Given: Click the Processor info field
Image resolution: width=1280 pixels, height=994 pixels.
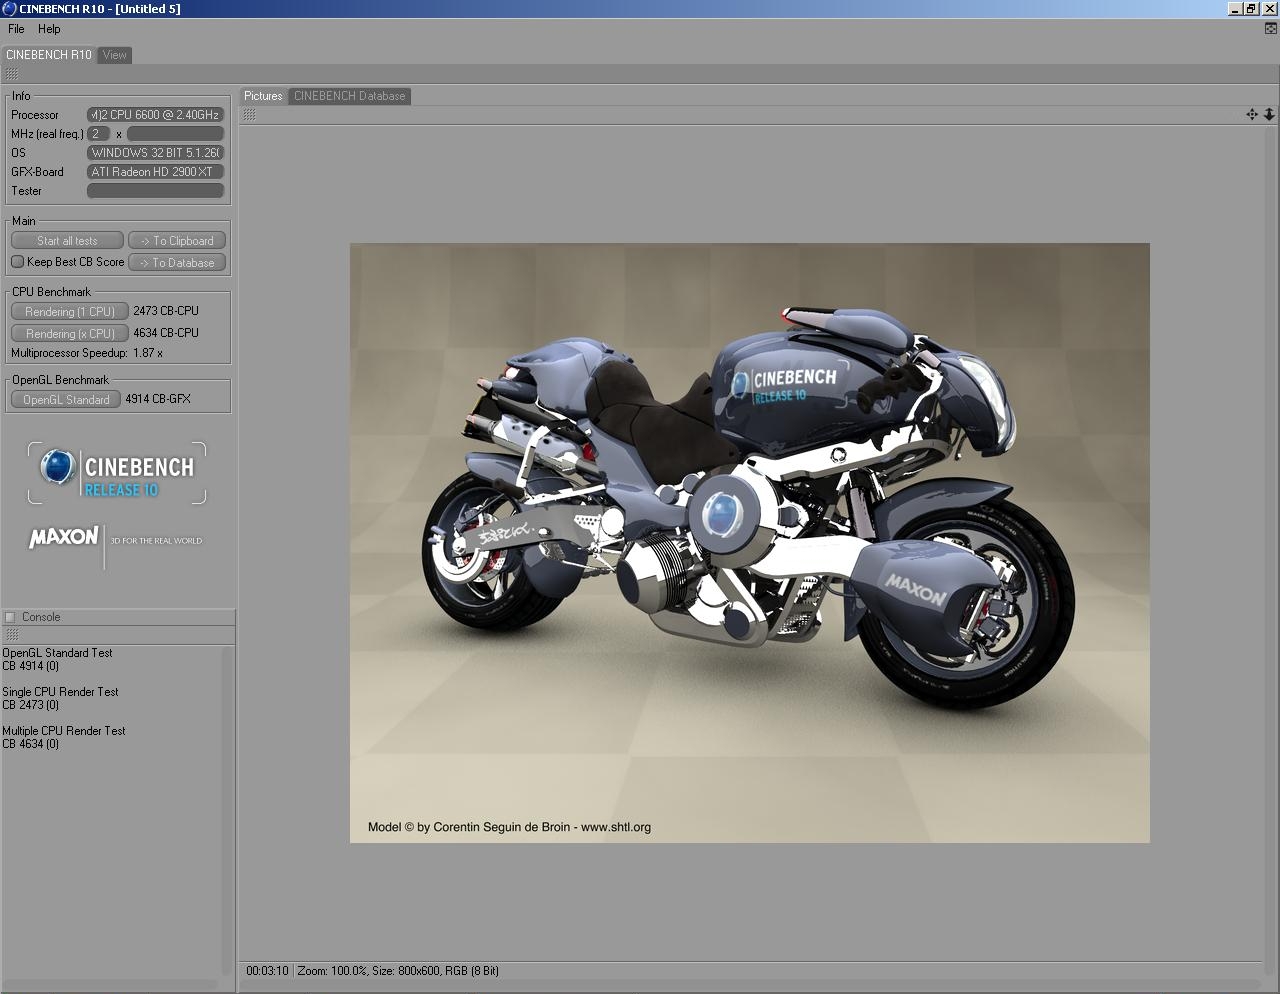Looking at the screenshot, I should pyautogui.click(x=155, y=115).
